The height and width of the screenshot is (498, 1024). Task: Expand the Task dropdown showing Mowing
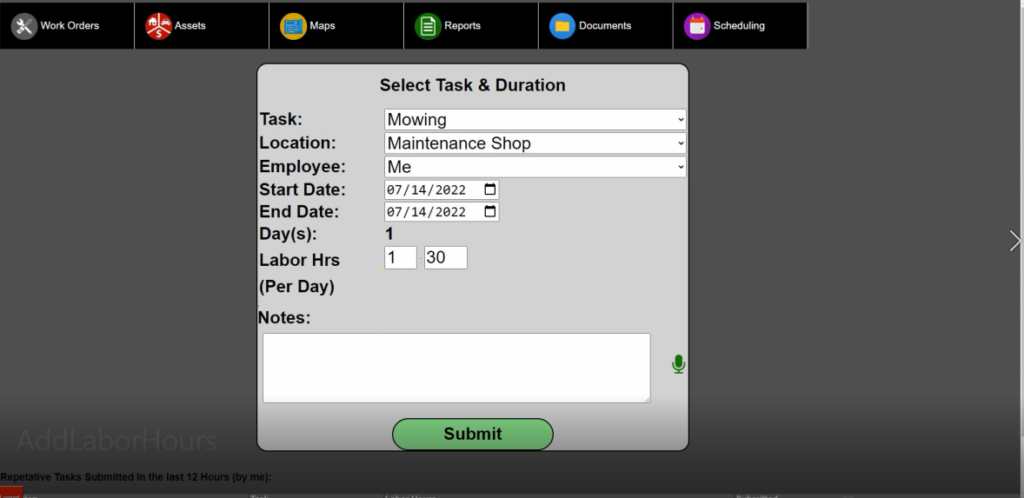(x=535, y=120)
